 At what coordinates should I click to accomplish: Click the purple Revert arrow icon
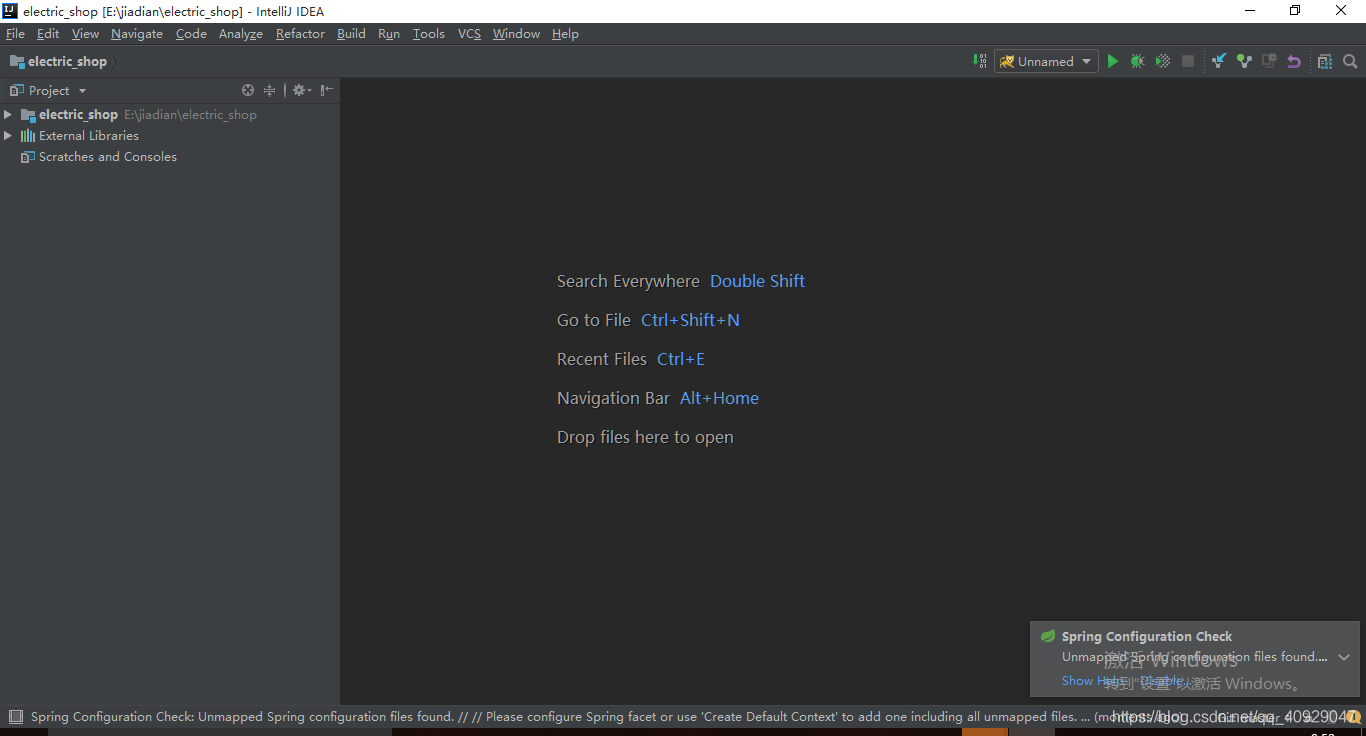click(x=1294, y=61)
